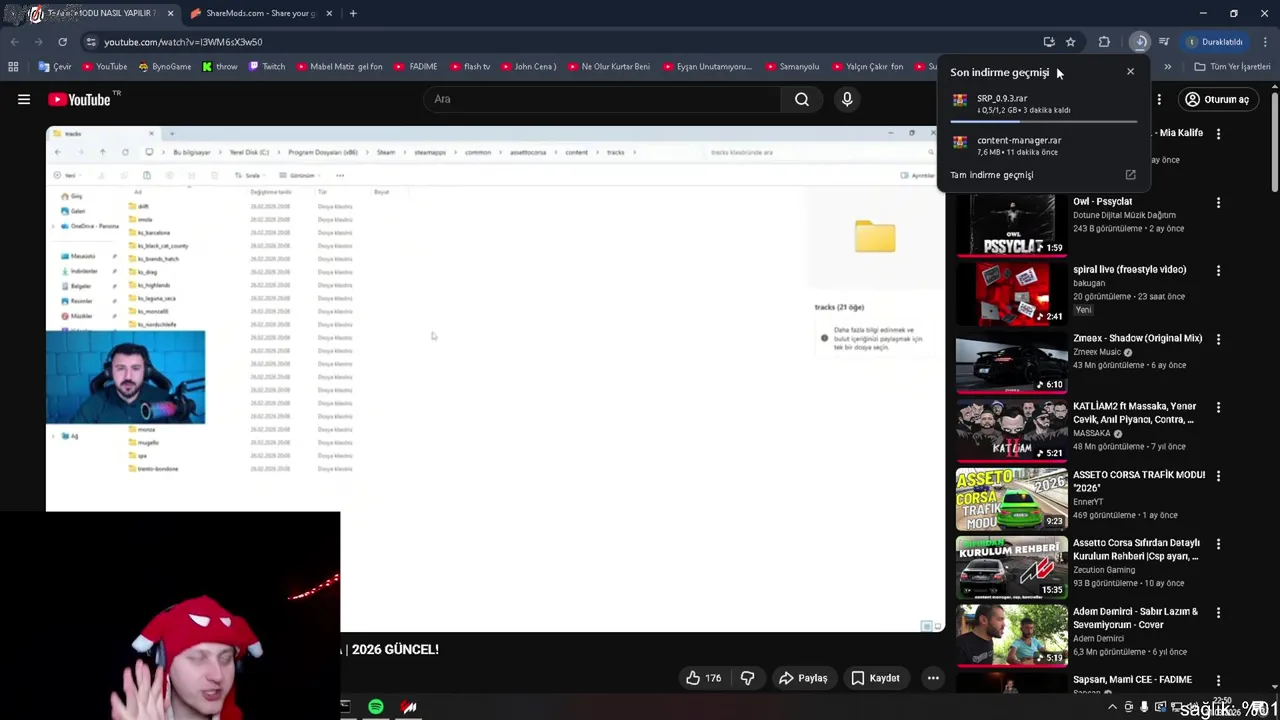Open options menu for 'Kurulum Rehberi' video
Screen dimensions: 1280x720
pyautogui.click(x=1218, y=545)
